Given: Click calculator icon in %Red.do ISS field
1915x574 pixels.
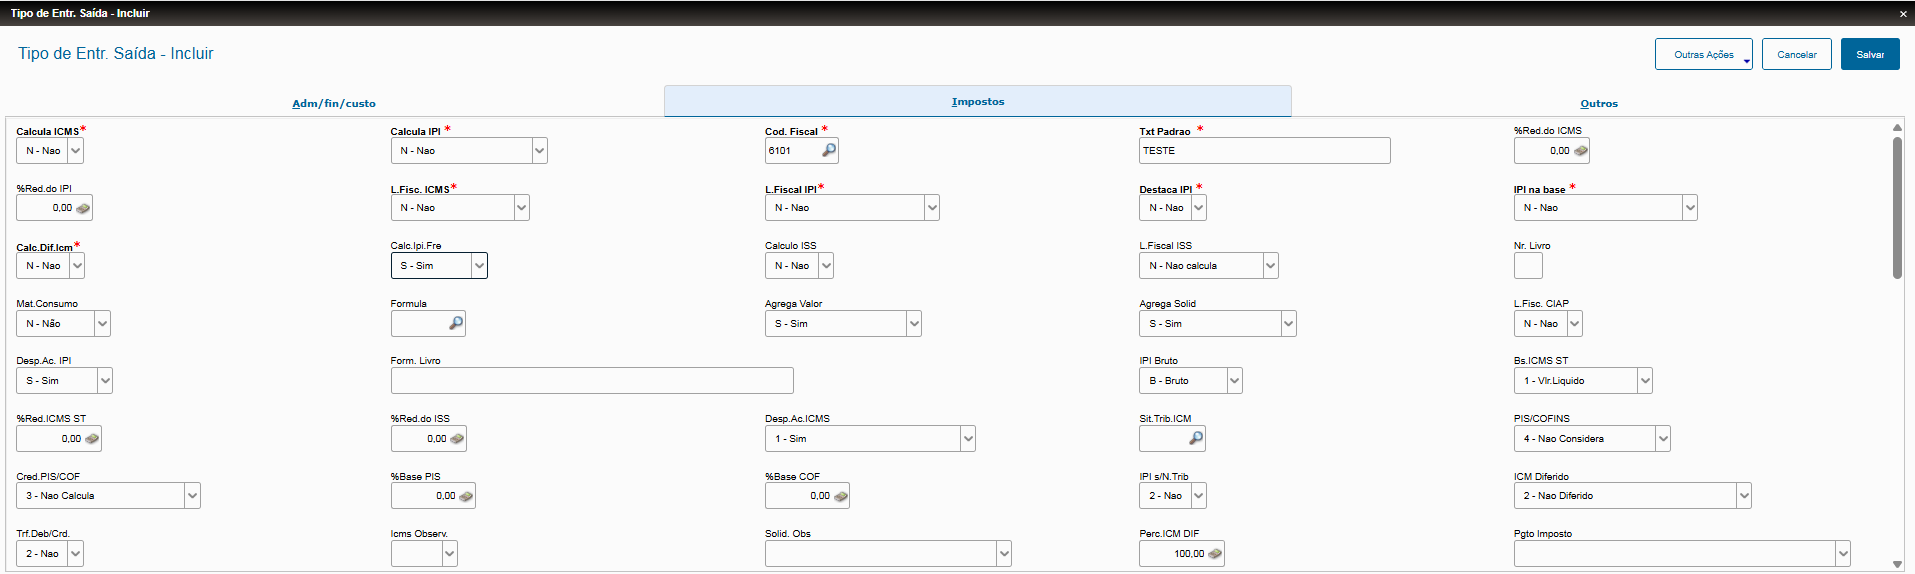Looking at the screenshot, I should (457, 439).
